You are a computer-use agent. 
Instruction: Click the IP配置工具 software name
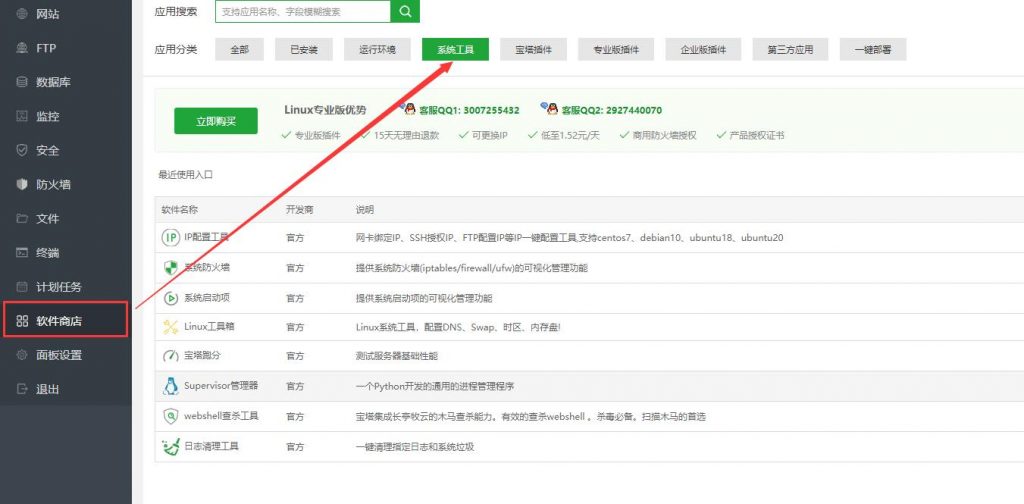pos(206,238)
